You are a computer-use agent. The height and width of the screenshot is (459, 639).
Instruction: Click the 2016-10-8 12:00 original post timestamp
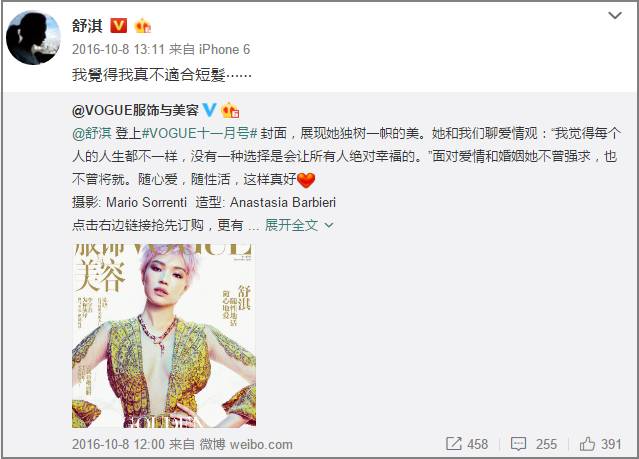point(118,444)
